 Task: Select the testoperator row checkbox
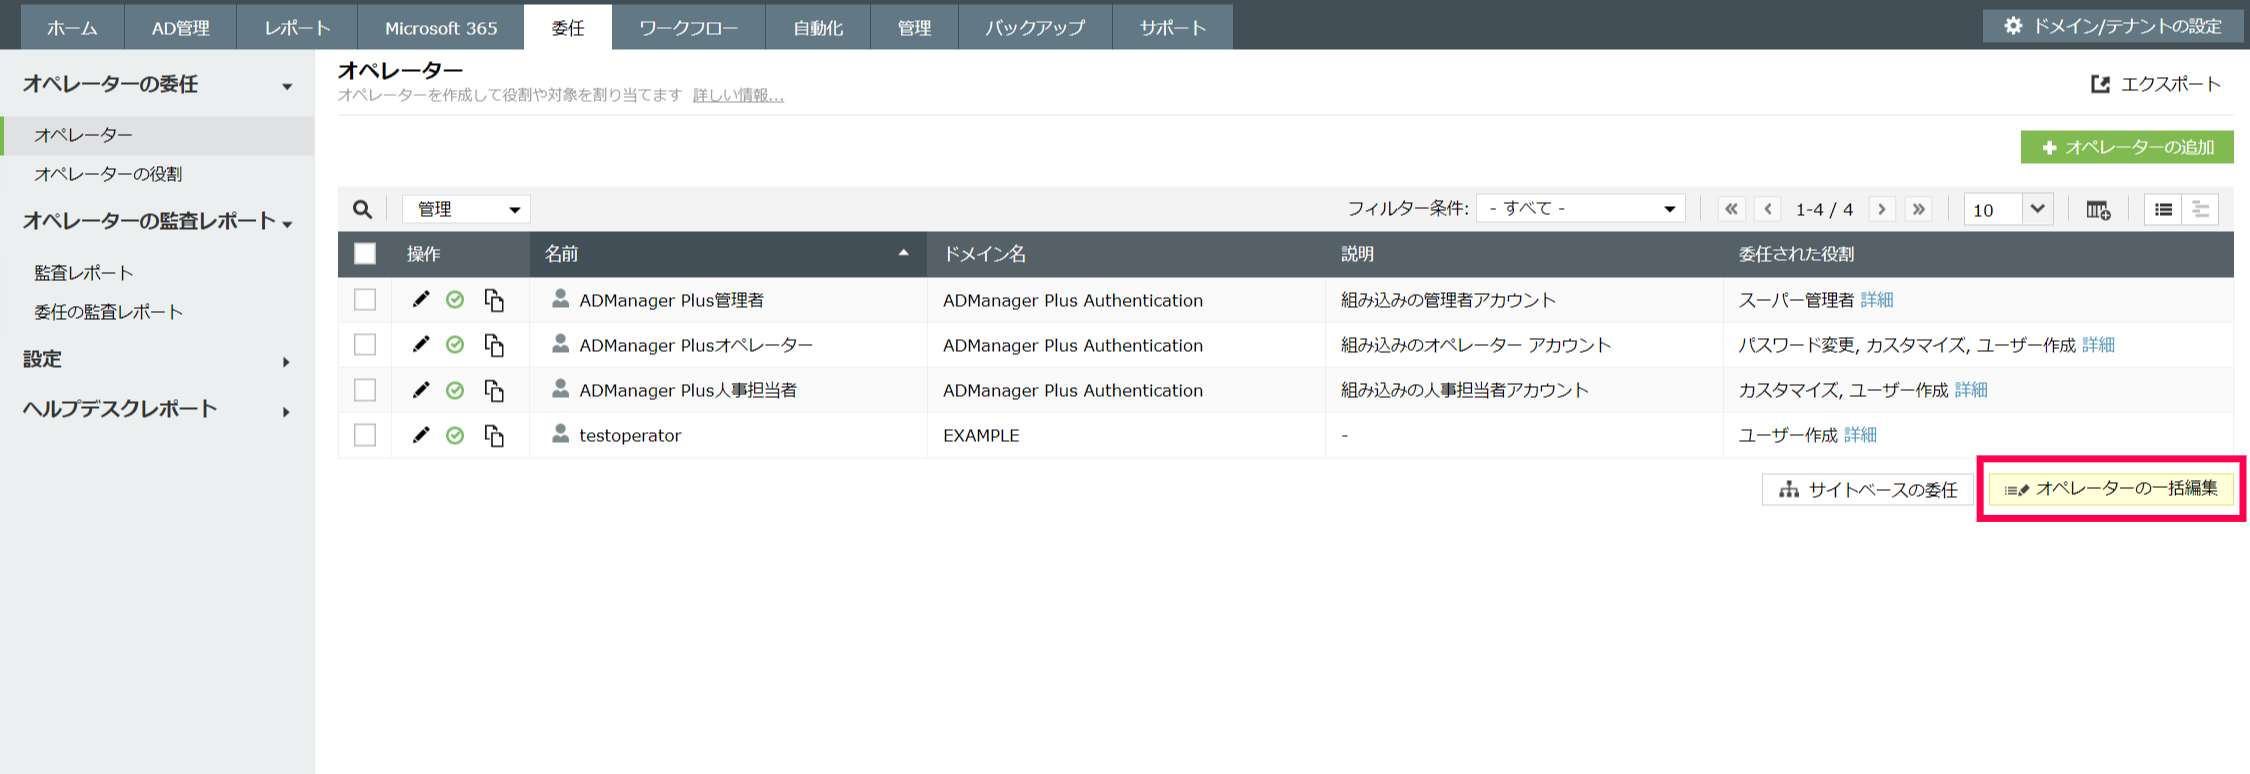[365, 435]
